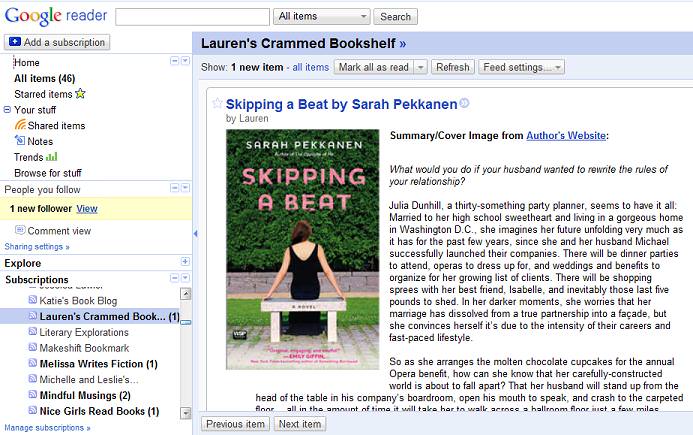Screen dimensions: 693x435
Task: Show all items link
Action: [311, 67]
